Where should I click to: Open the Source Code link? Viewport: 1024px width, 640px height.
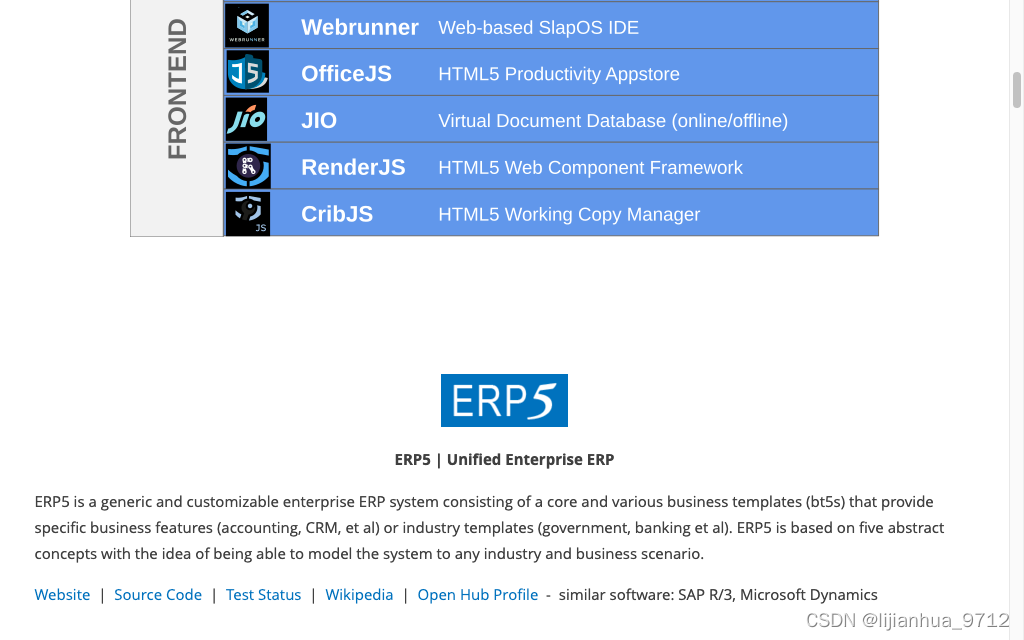point(158,594)
